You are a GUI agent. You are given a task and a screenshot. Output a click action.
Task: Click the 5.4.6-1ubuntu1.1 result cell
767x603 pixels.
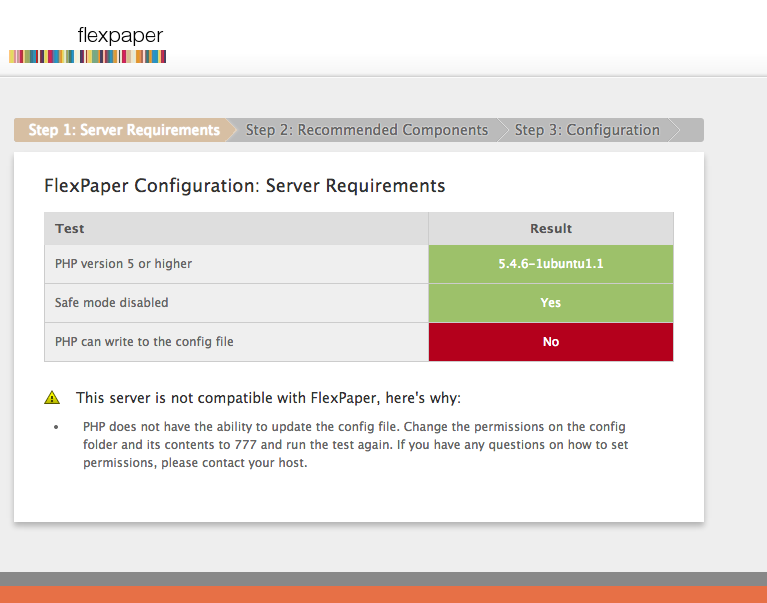click(551, 264)
